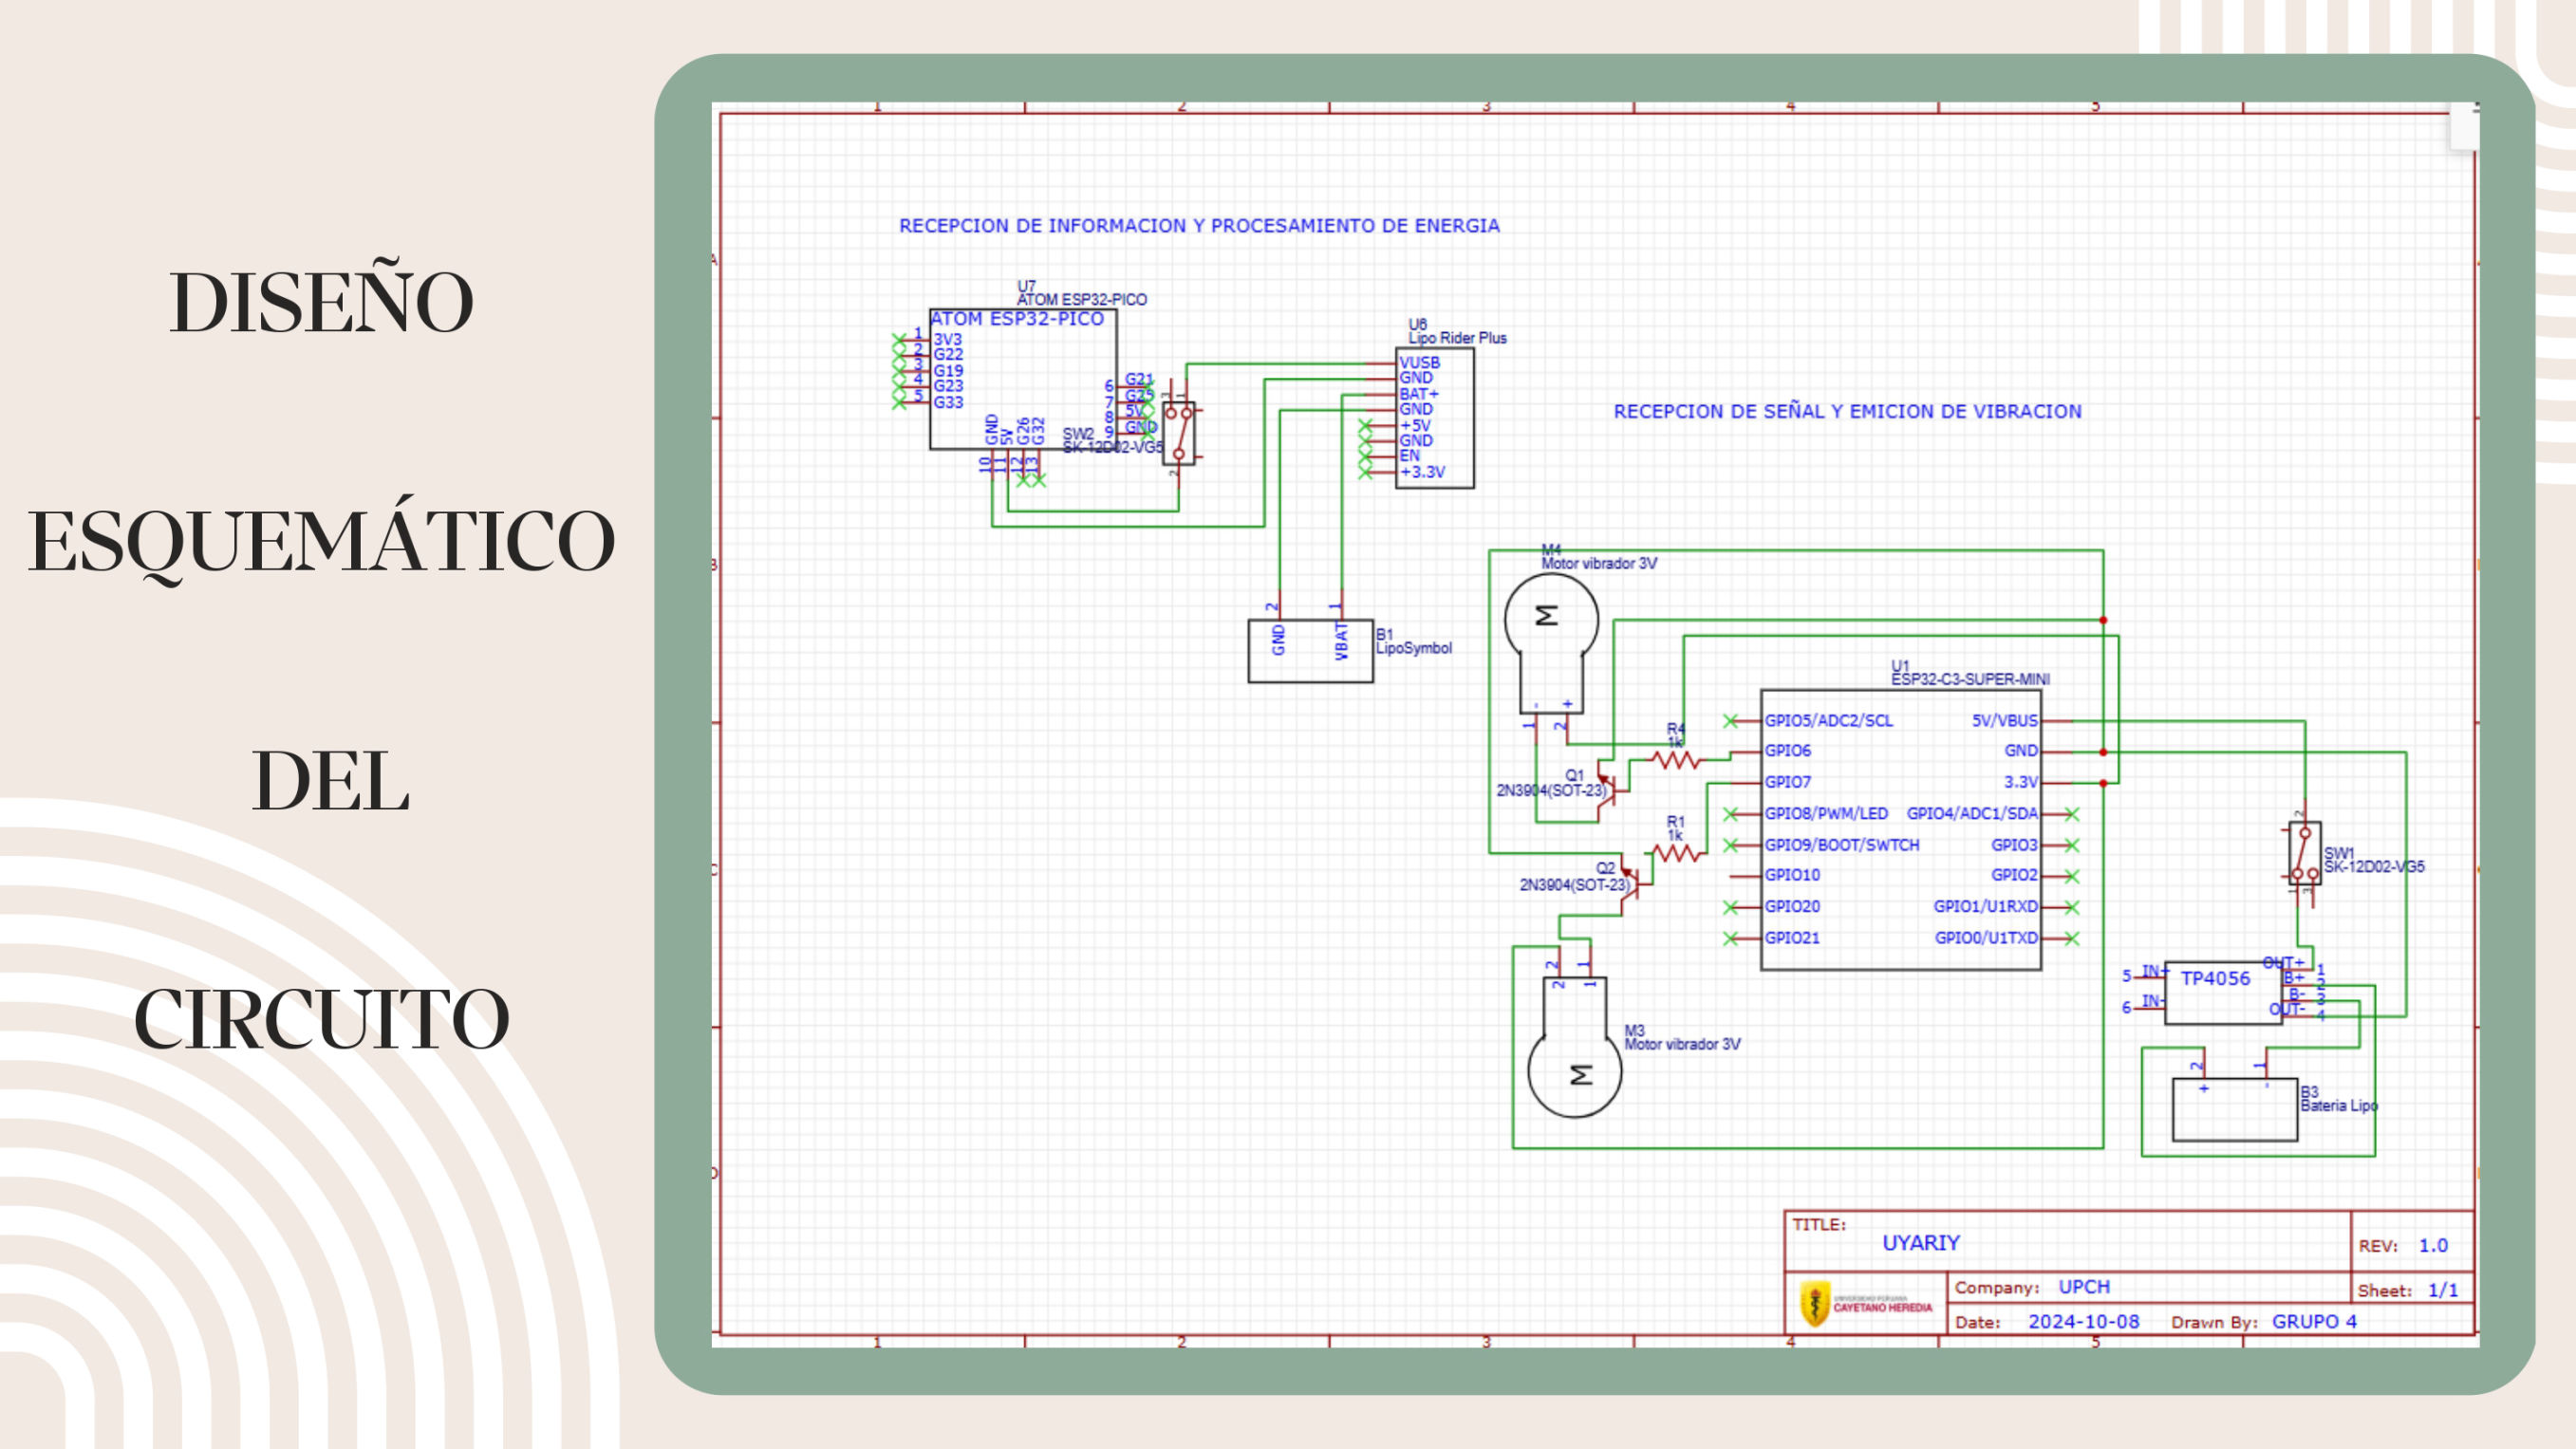The height and width of the screenshot is (1449, 2576).
Task: Click the GPIO2 pin label
Action: 2014,875
